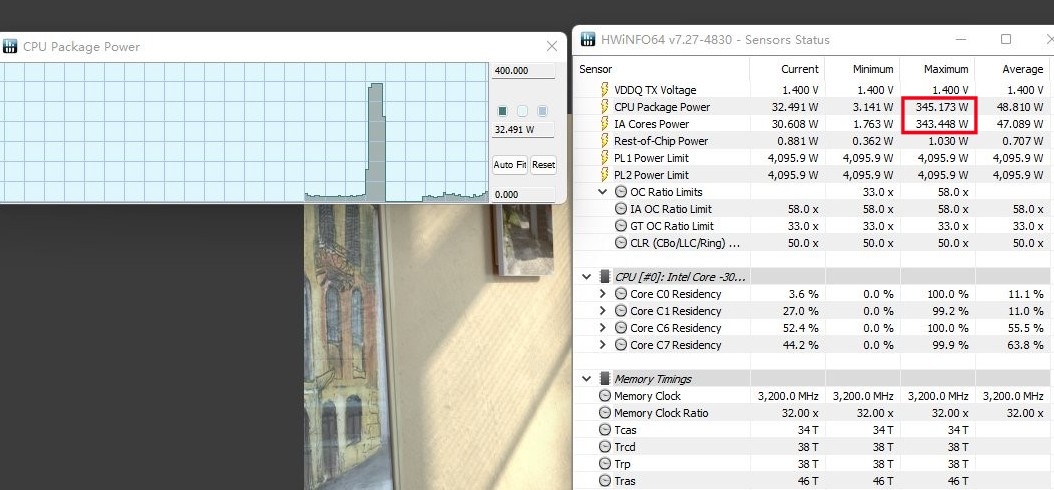
Task: Click the Memory Clock sensor clock icon
Action: coord(604,396)
